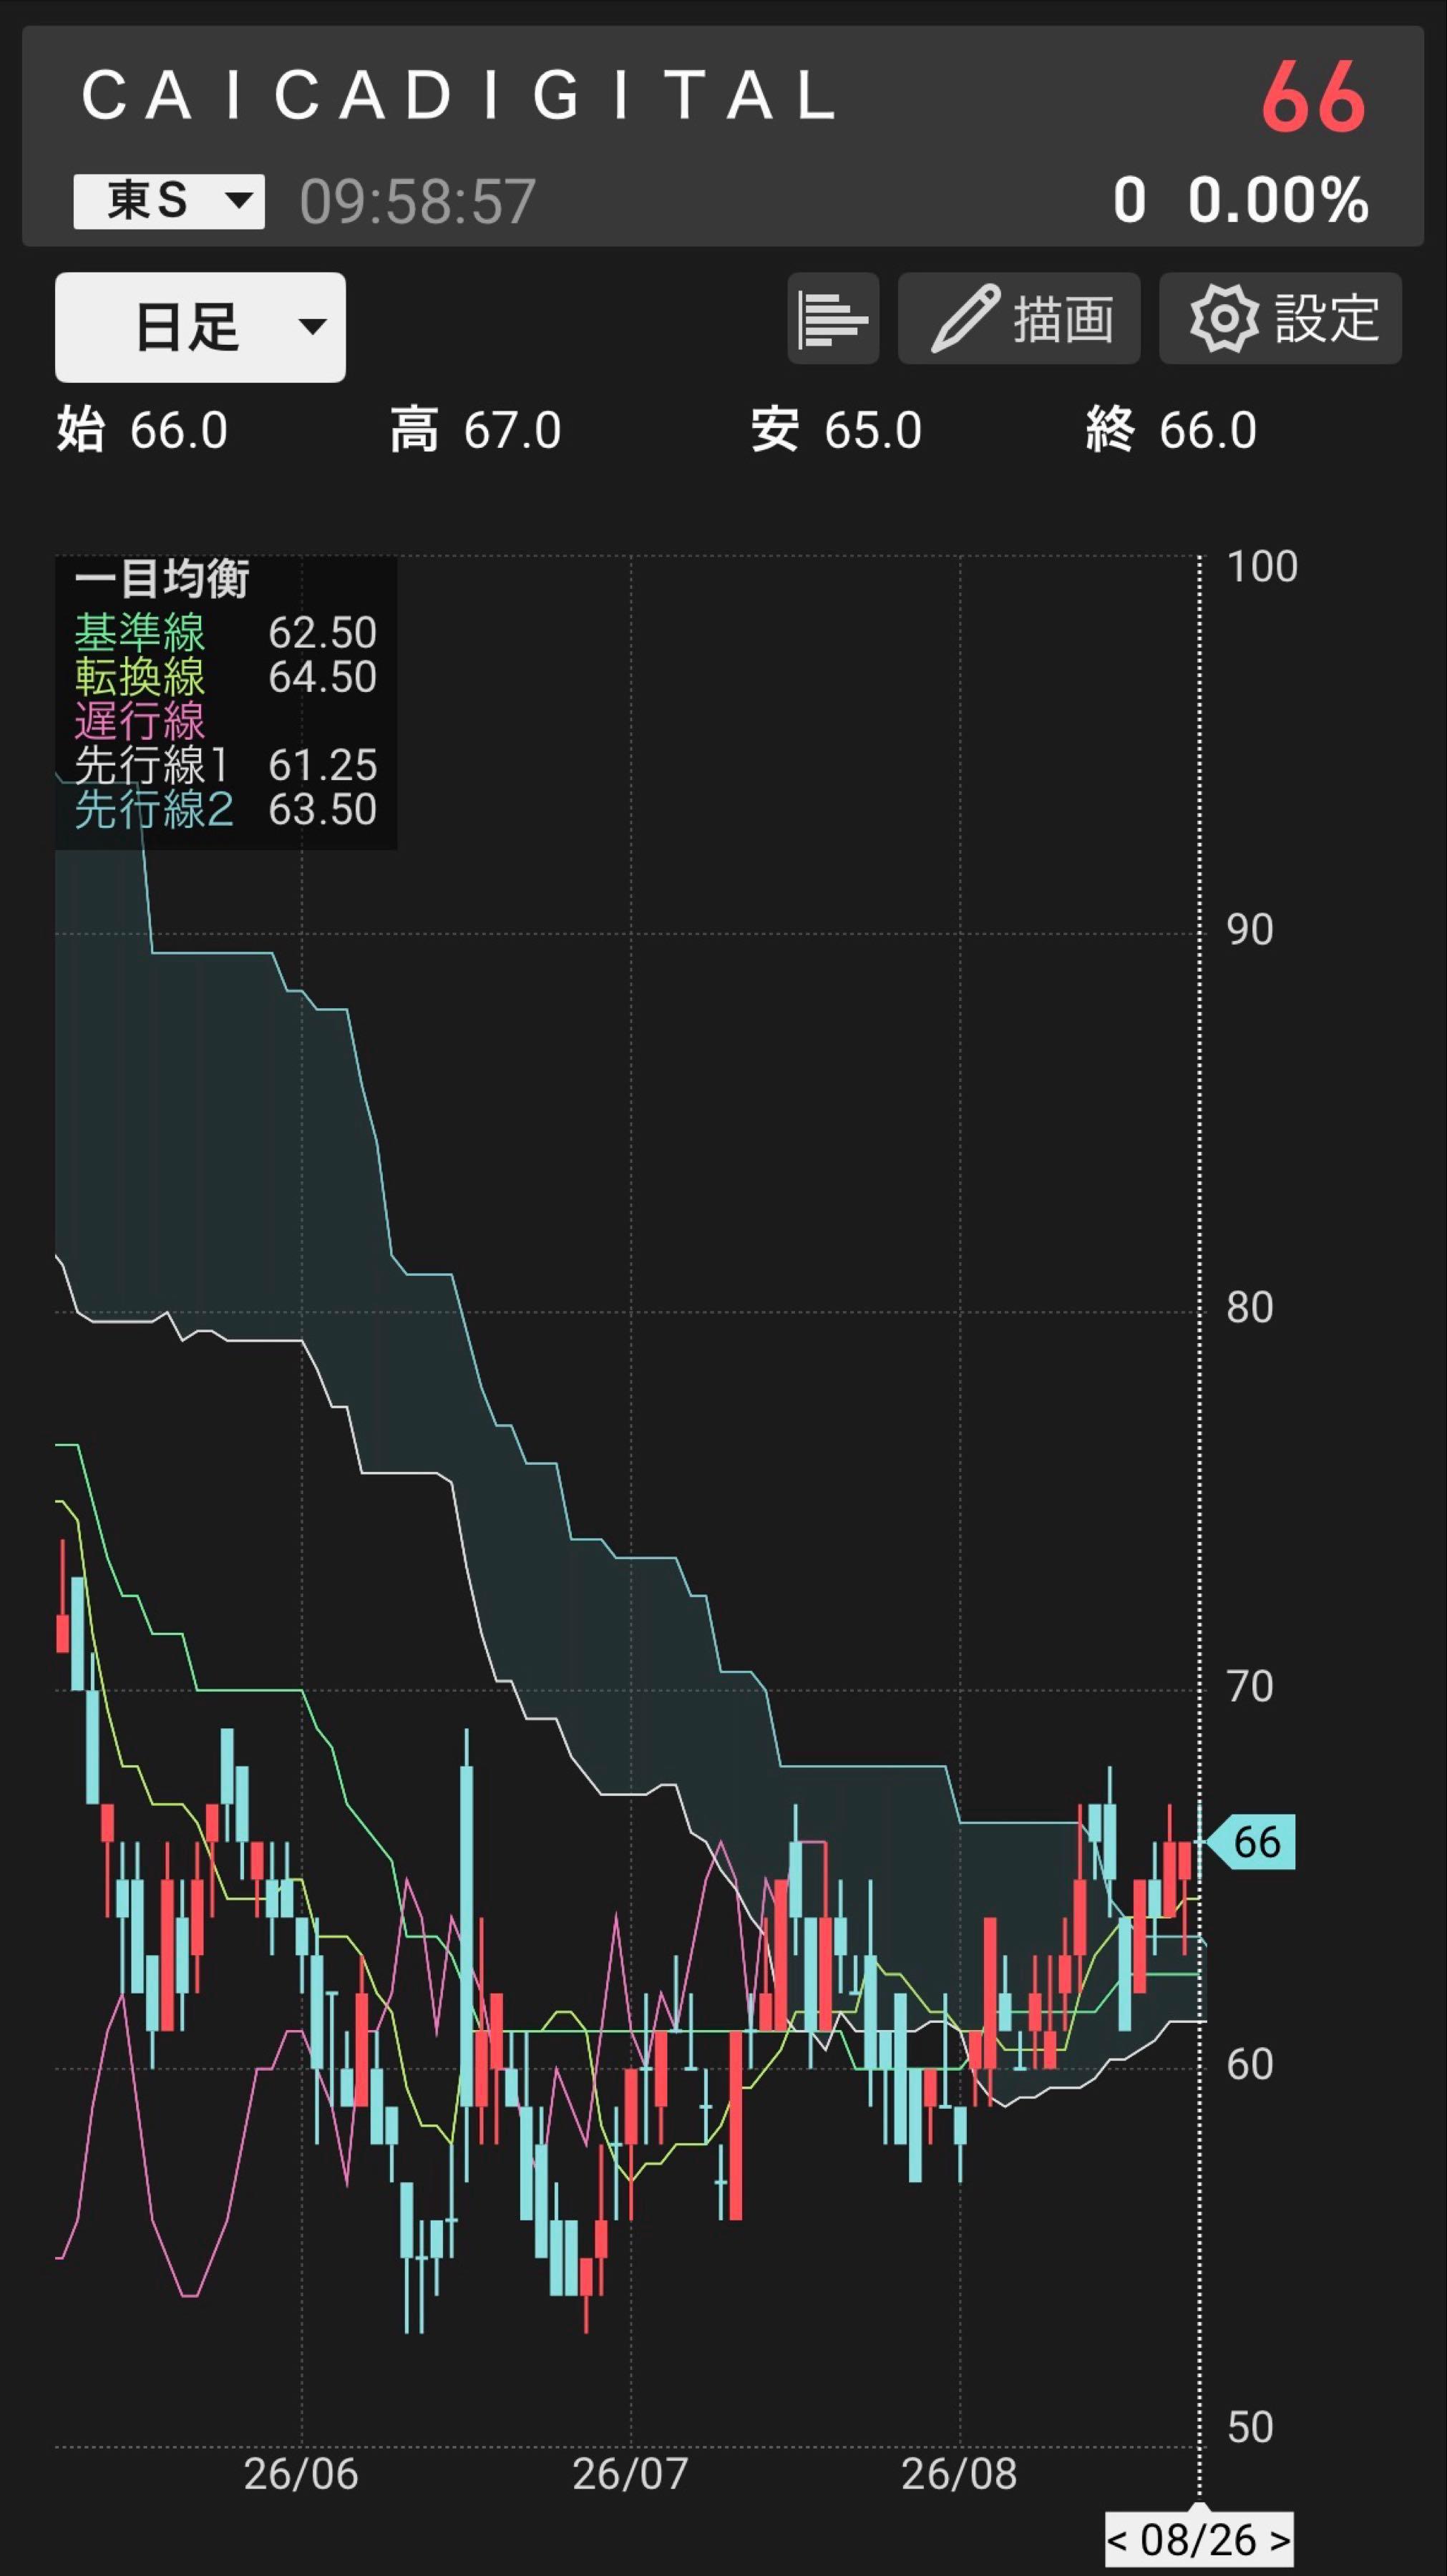Tap the 0.00% change value
This screenshot has height=2576, width=1447.
pyautogui.click(x=1278, y=200)
